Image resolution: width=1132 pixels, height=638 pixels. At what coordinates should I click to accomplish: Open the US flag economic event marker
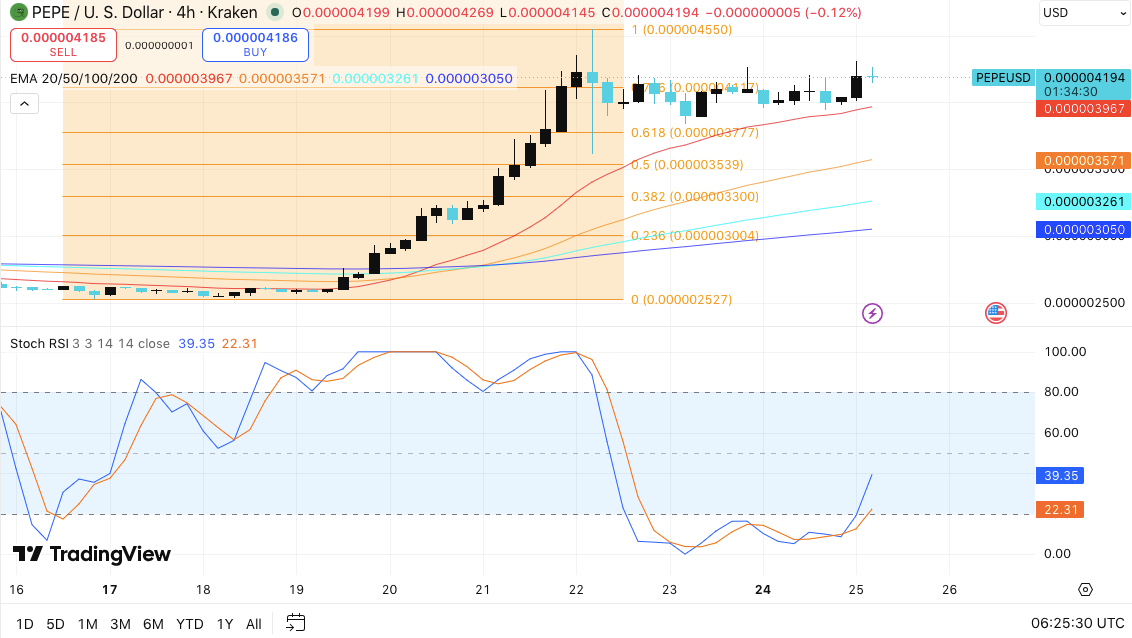[996, 313]
